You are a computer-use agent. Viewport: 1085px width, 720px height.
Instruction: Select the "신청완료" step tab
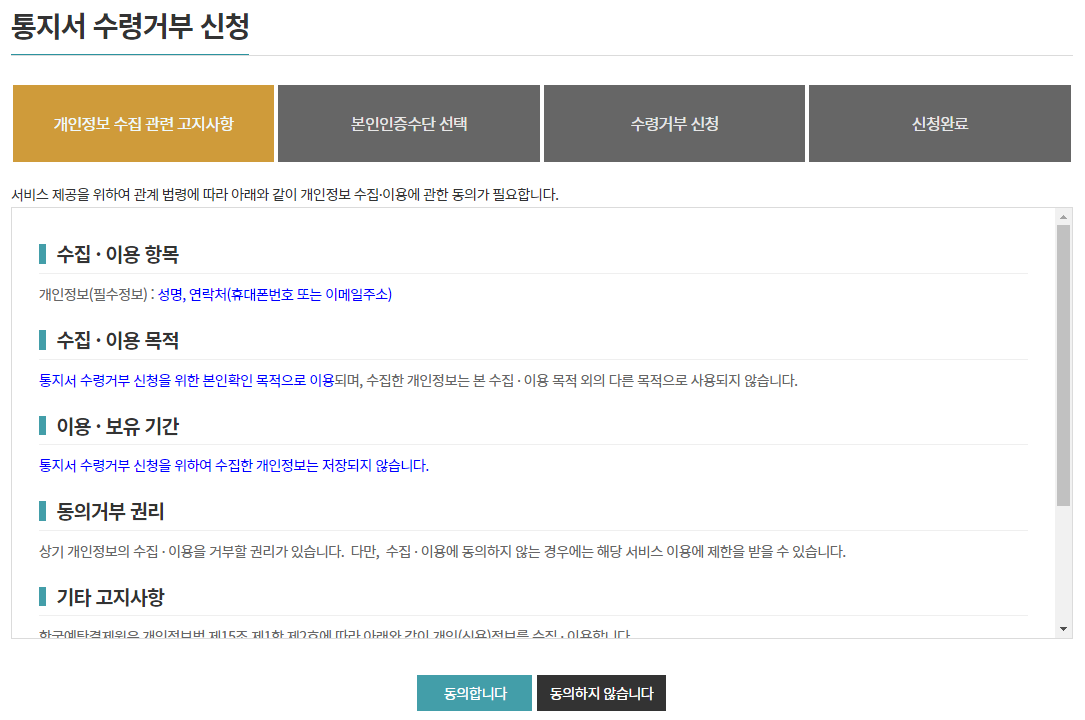939,123
